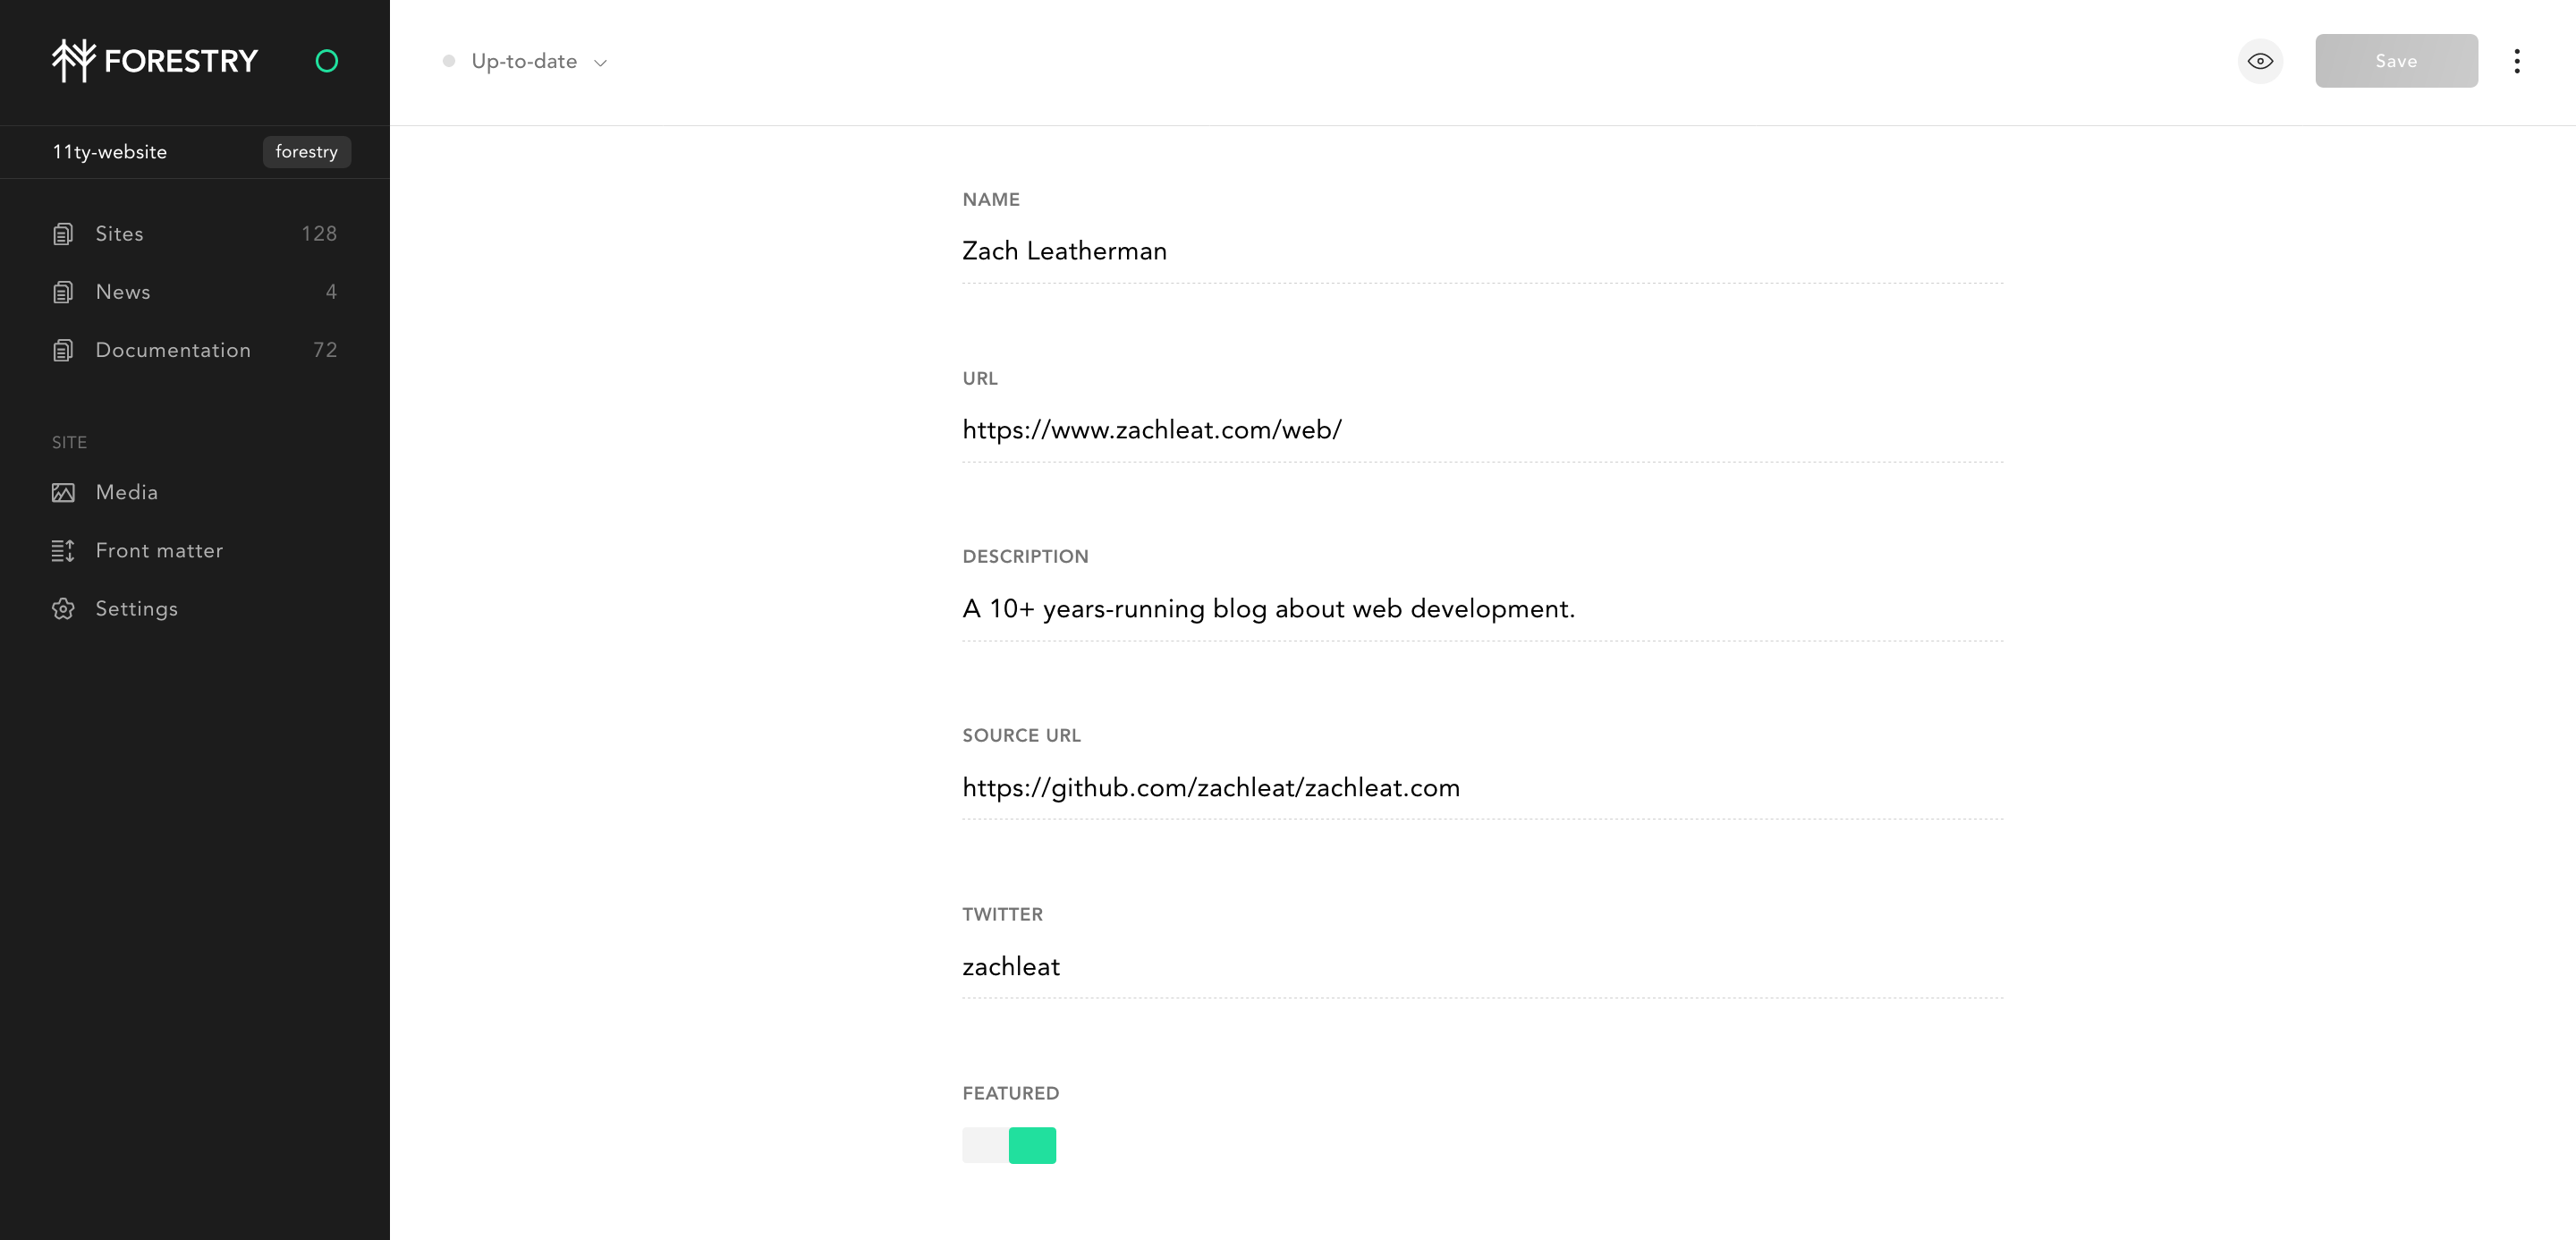2576x1240 pixels.
Task: Click the 11ty-website site name
Action: click(x=110, y=152)
